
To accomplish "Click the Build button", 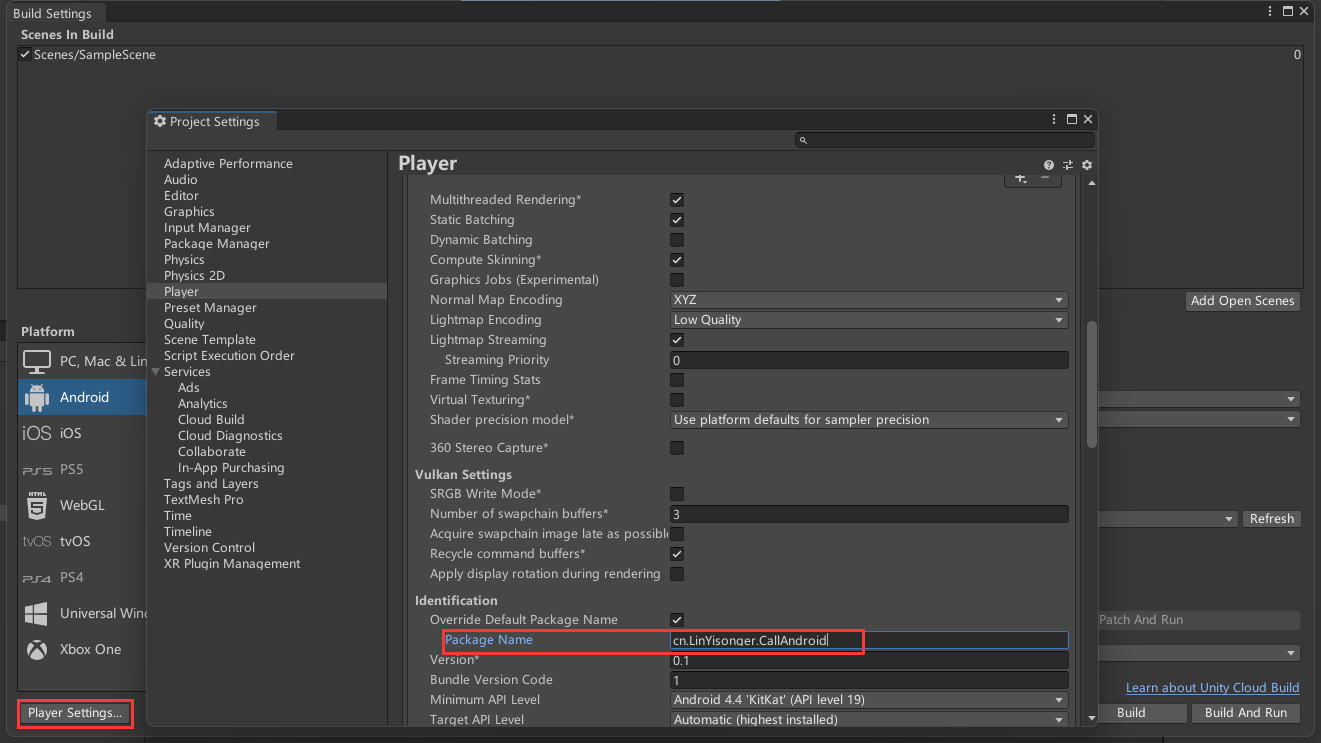I will coord(1131,713).
